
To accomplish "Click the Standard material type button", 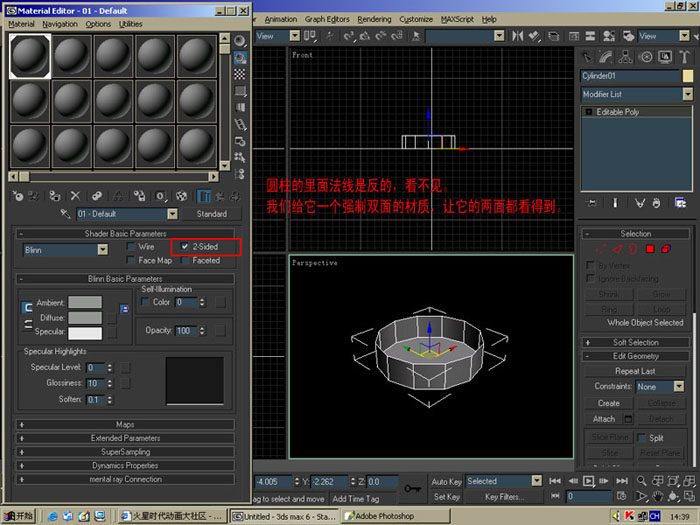I will point(212,214).
